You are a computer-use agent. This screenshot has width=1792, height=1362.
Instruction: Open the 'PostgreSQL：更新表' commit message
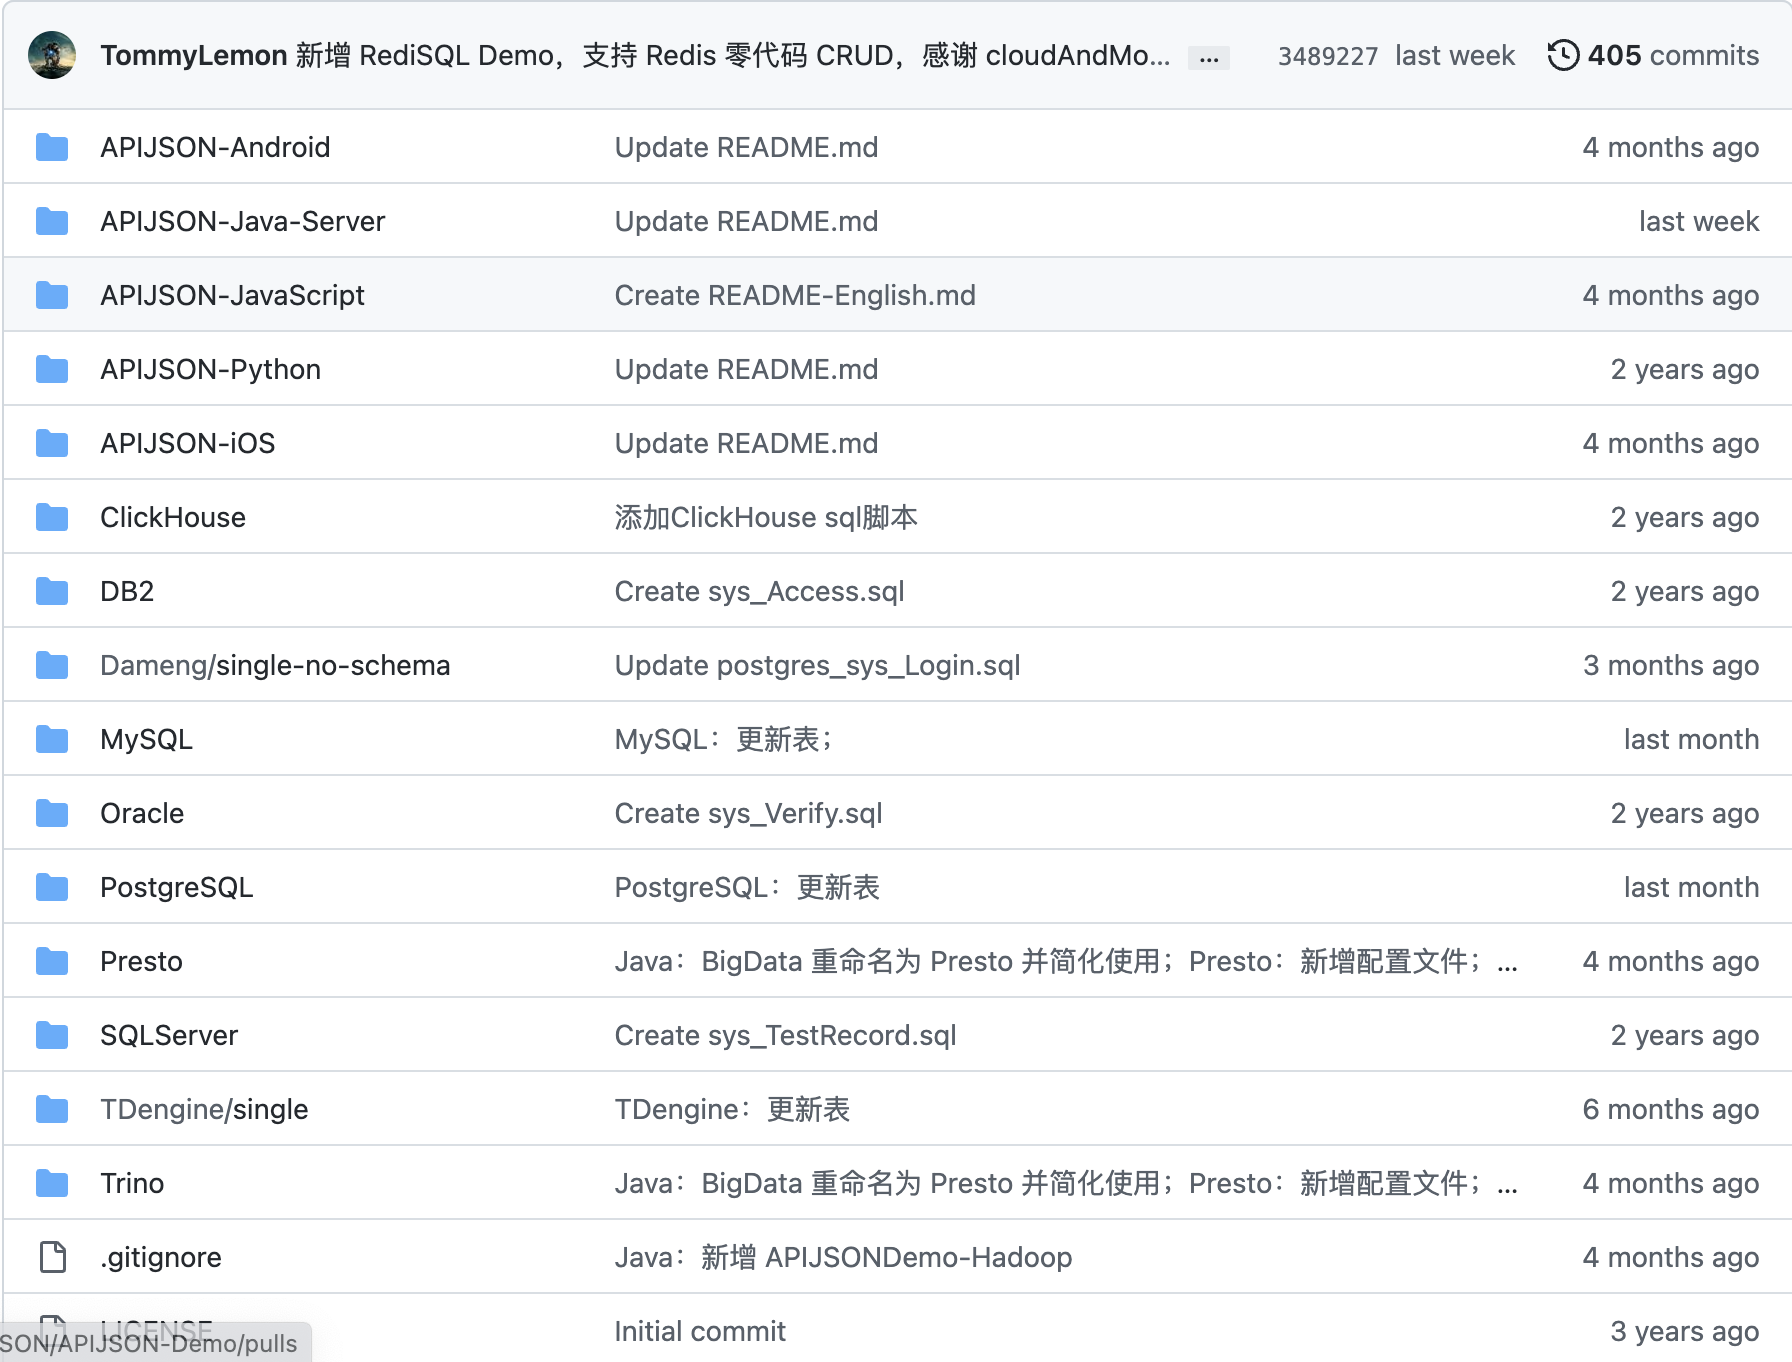[x=747, y=887]
